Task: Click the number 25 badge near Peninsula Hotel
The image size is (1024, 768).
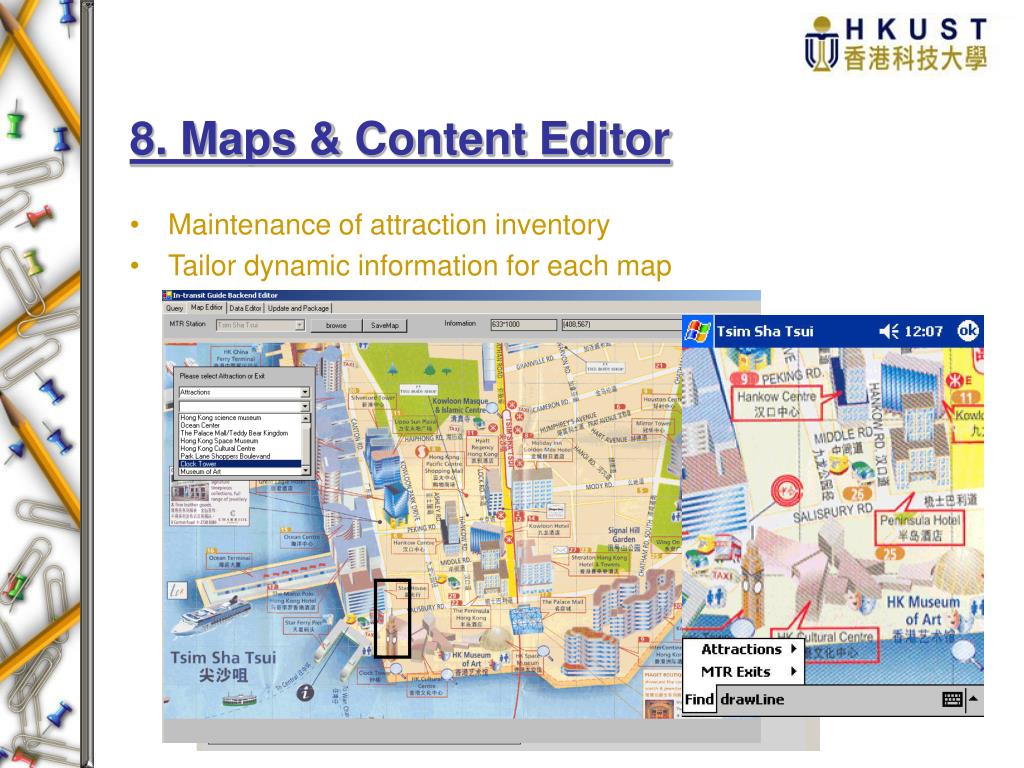Action: (x=889, y=554)
